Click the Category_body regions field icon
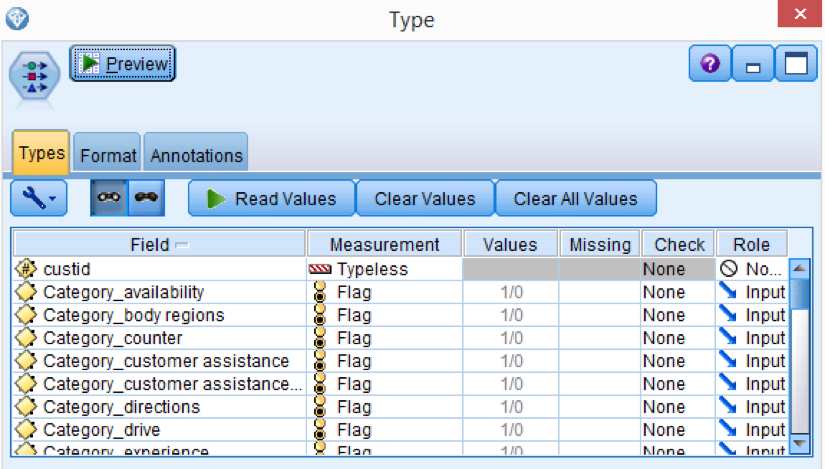Screen dimensions: 825x469 26,315
